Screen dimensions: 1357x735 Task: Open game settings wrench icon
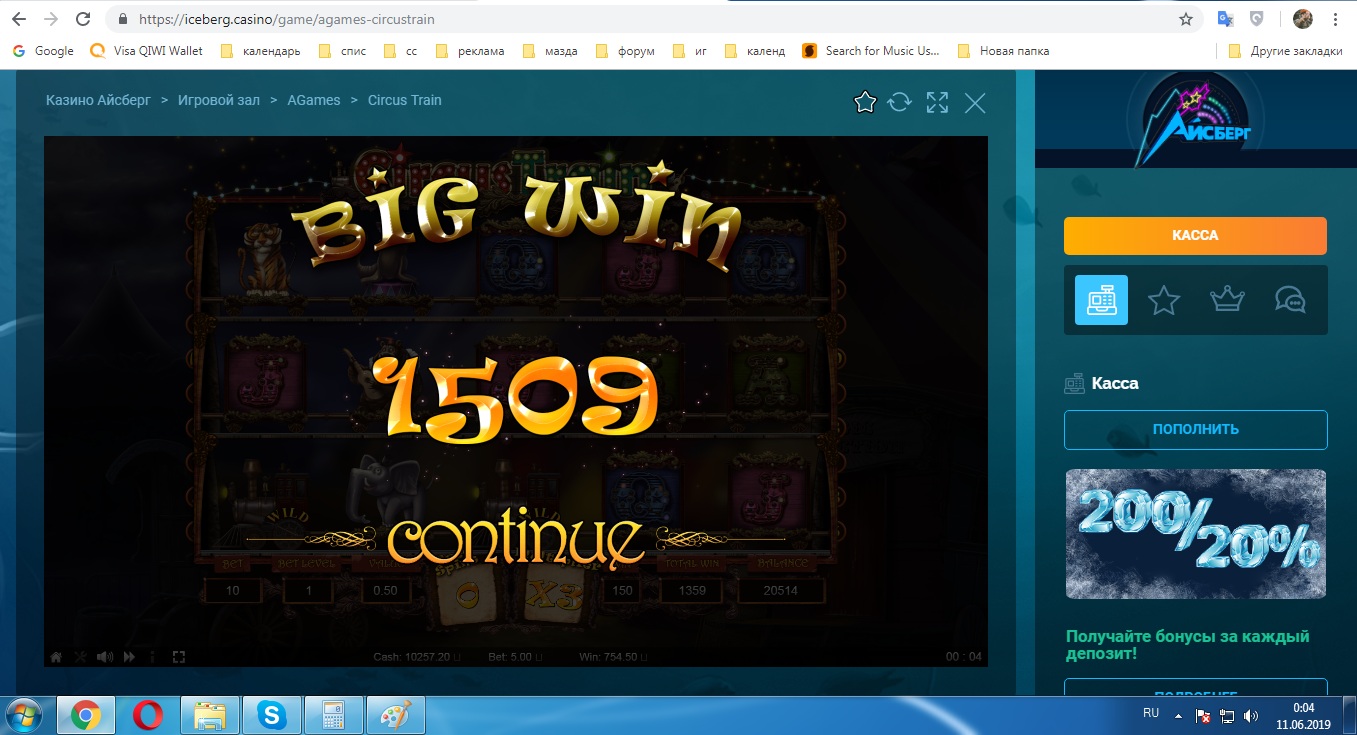(81, 657)
